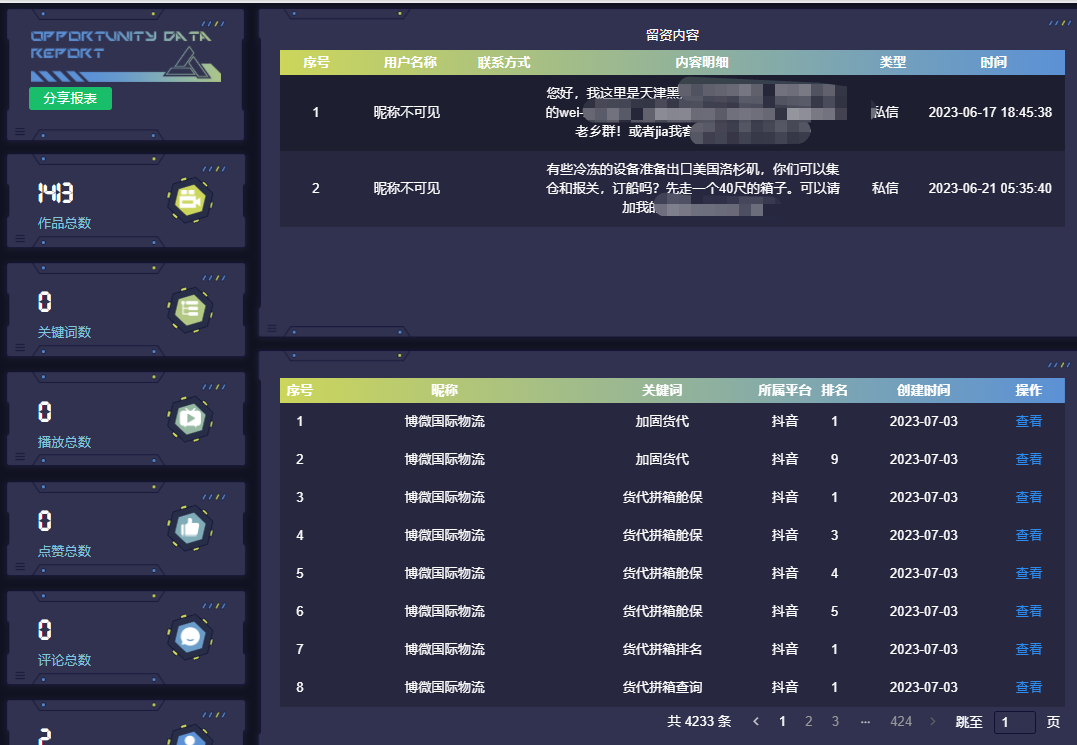Open 查看 link in keyword row 5
Viewport: 1077px width, 745px height.
coord(1028,573)
